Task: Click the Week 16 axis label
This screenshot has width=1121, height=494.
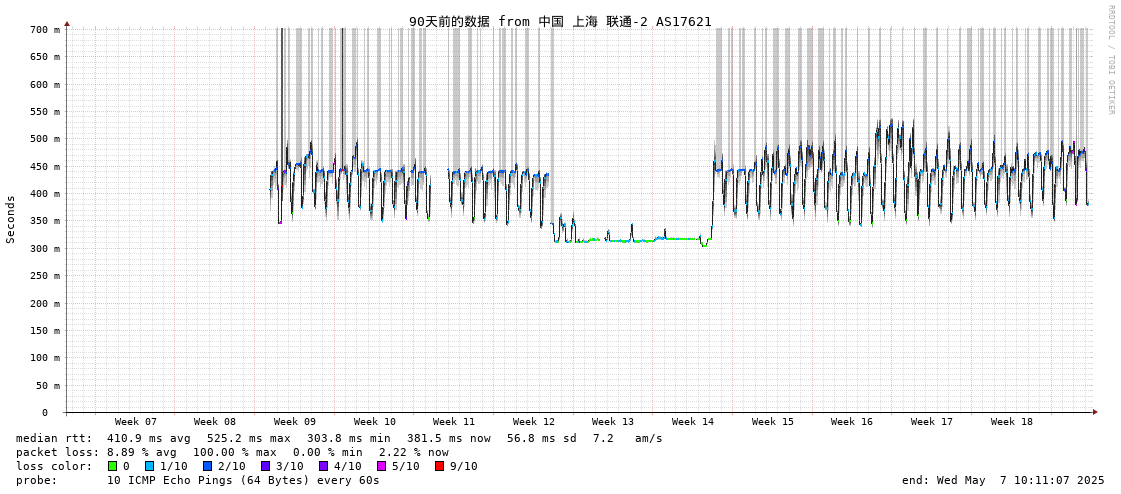Action: click(x=851, y=422)
